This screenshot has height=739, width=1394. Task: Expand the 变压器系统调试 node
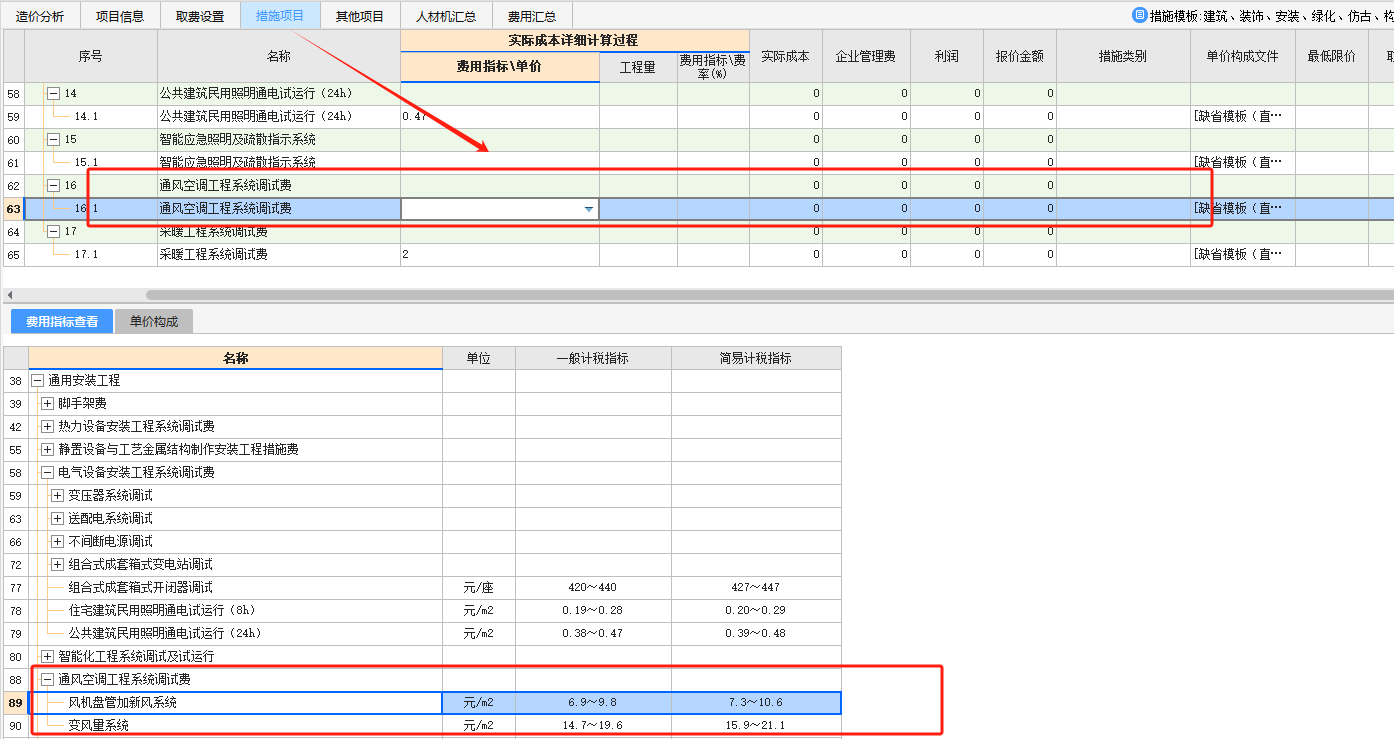[x=57, y=496]
